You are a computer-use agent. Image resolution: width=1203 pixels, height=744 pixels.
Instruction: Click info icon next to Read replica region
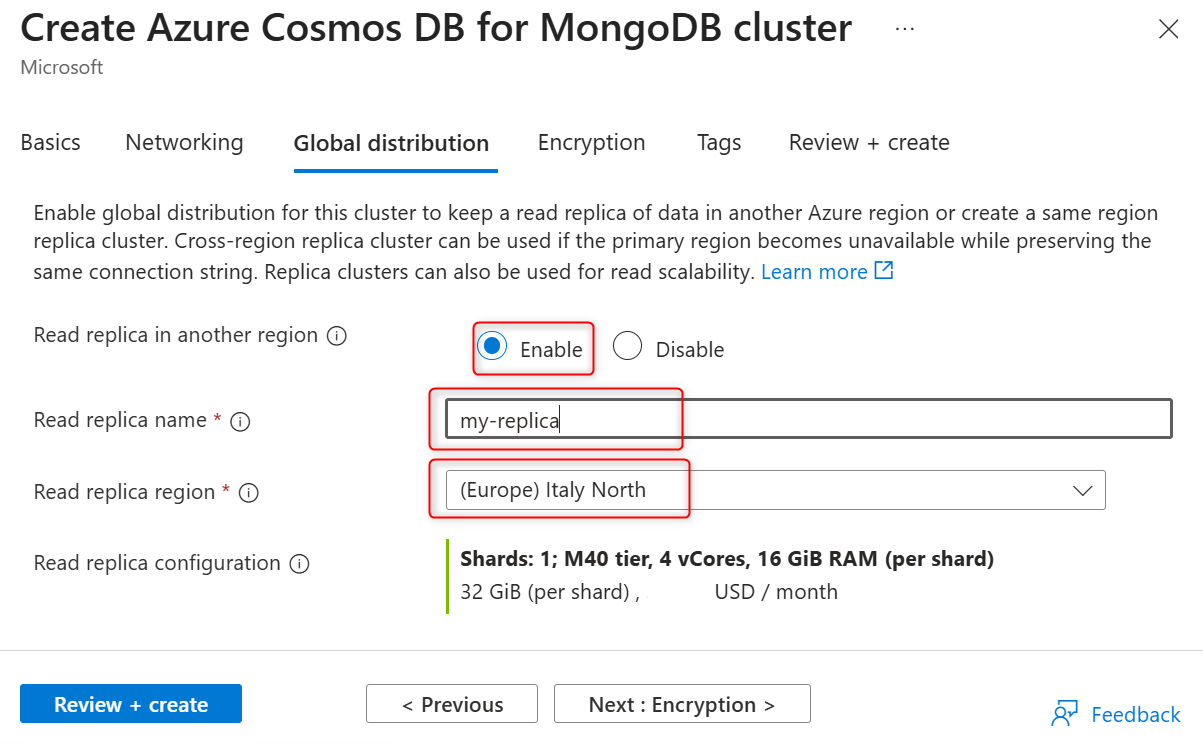click(249, 493)
